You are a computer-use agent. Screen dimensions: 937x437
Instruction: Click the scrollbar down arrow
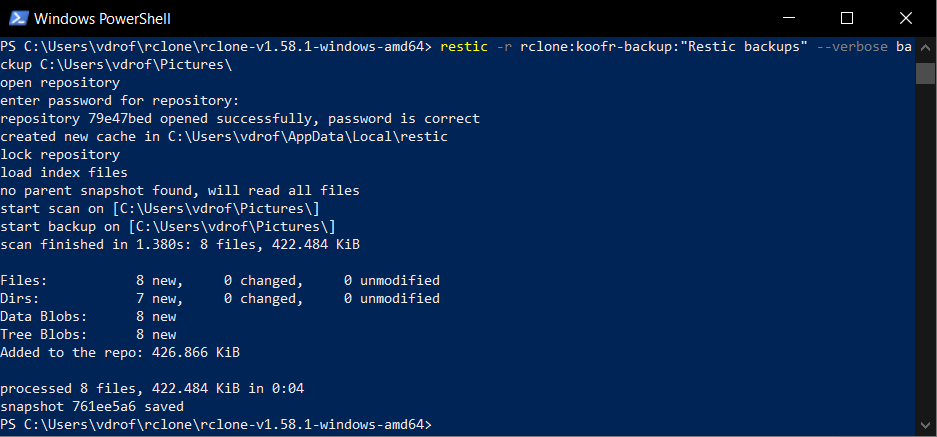pos(926,424)
